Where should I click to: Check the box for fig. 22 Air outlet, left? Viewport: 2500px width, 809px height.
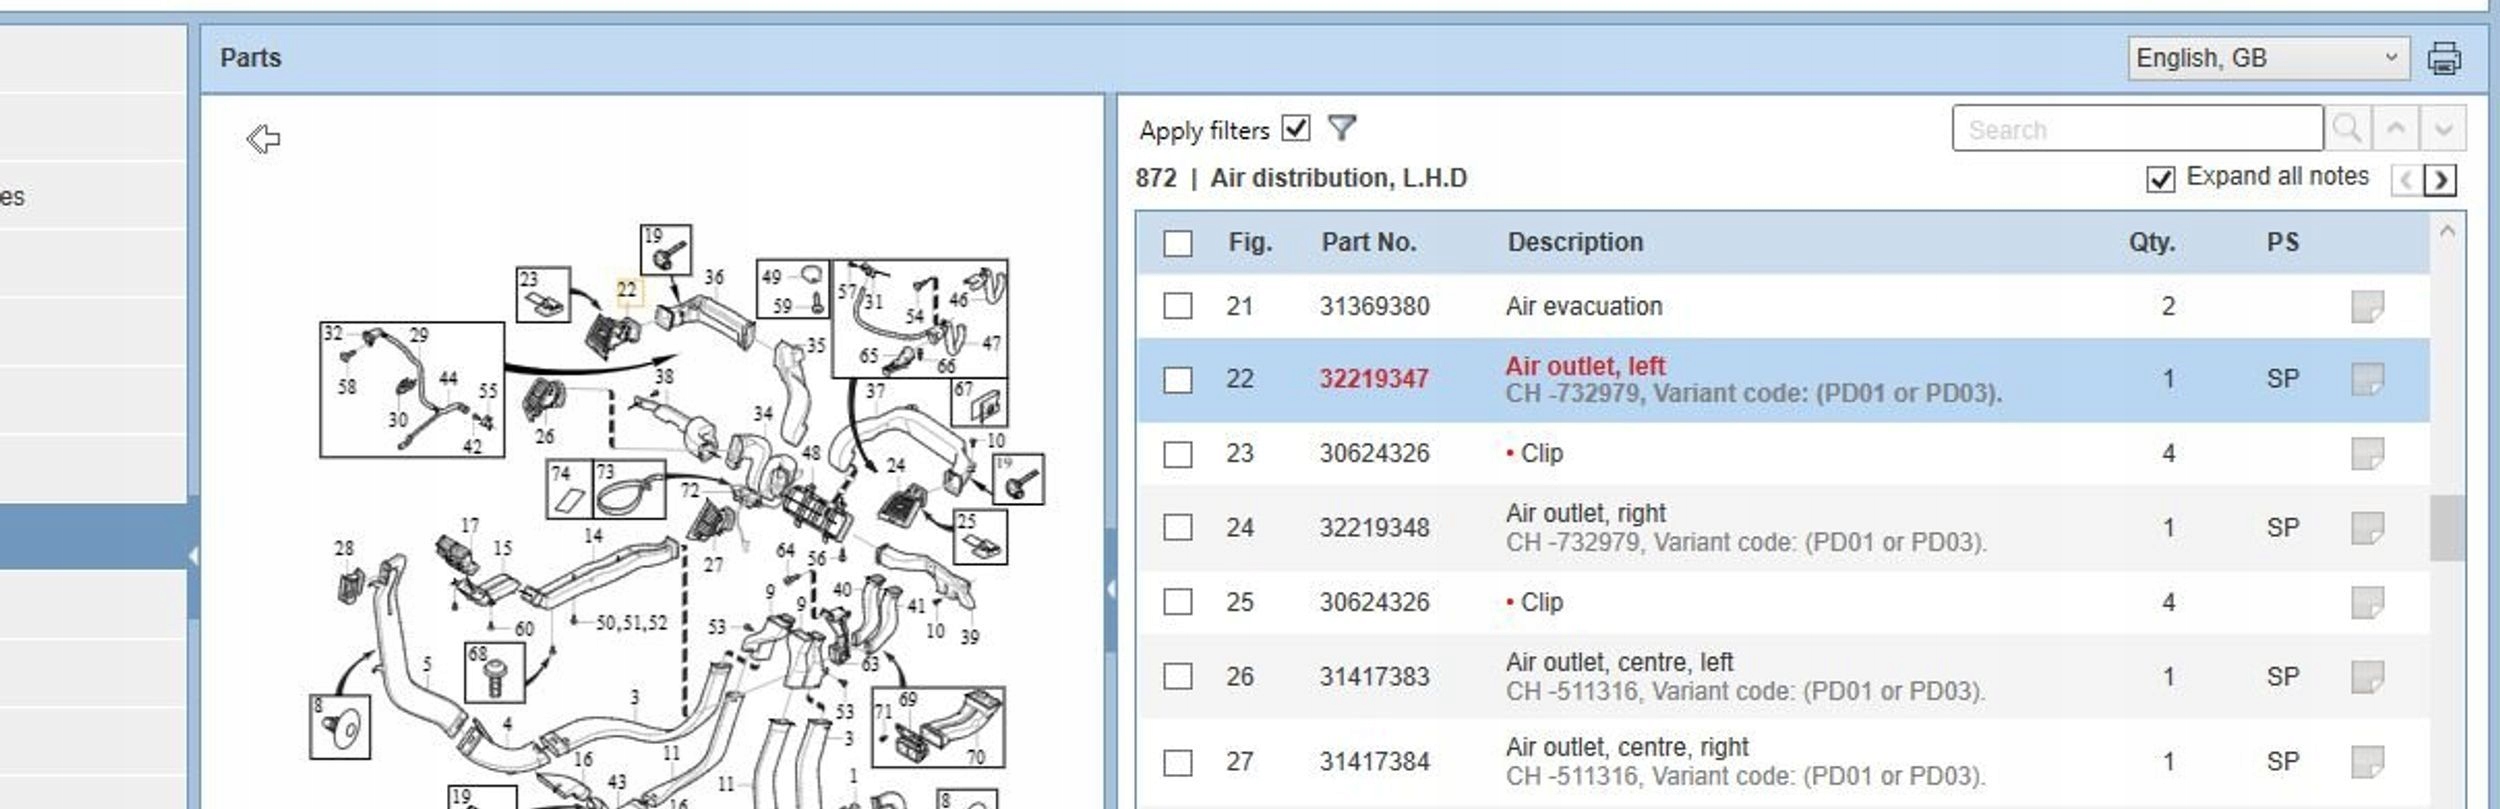(x=1178, y=380)
